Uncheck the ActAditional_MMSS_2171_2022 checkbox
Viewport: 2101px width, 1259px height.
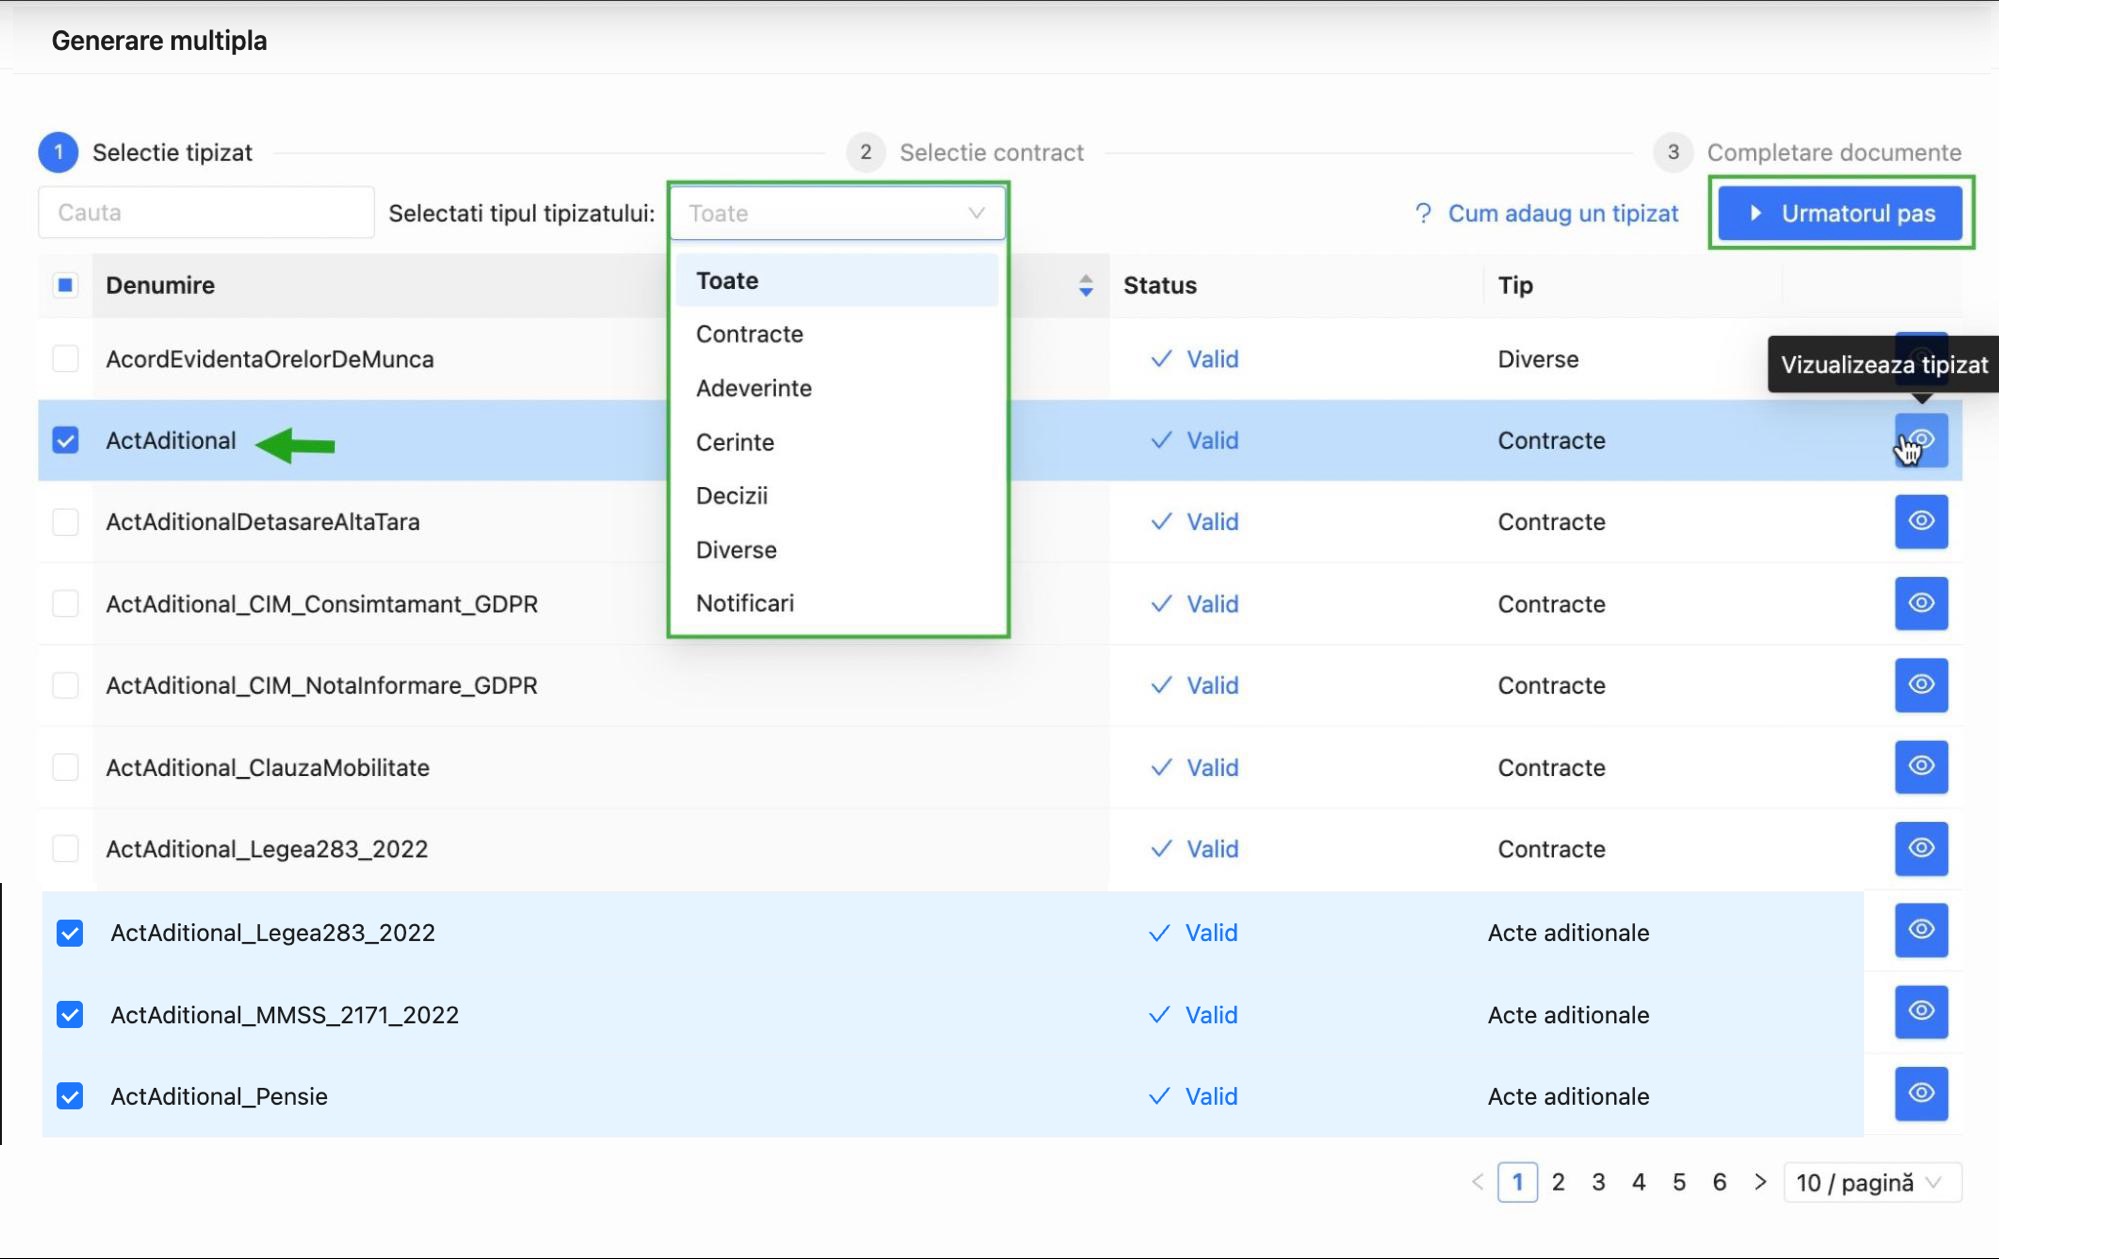click(70, 1014)
